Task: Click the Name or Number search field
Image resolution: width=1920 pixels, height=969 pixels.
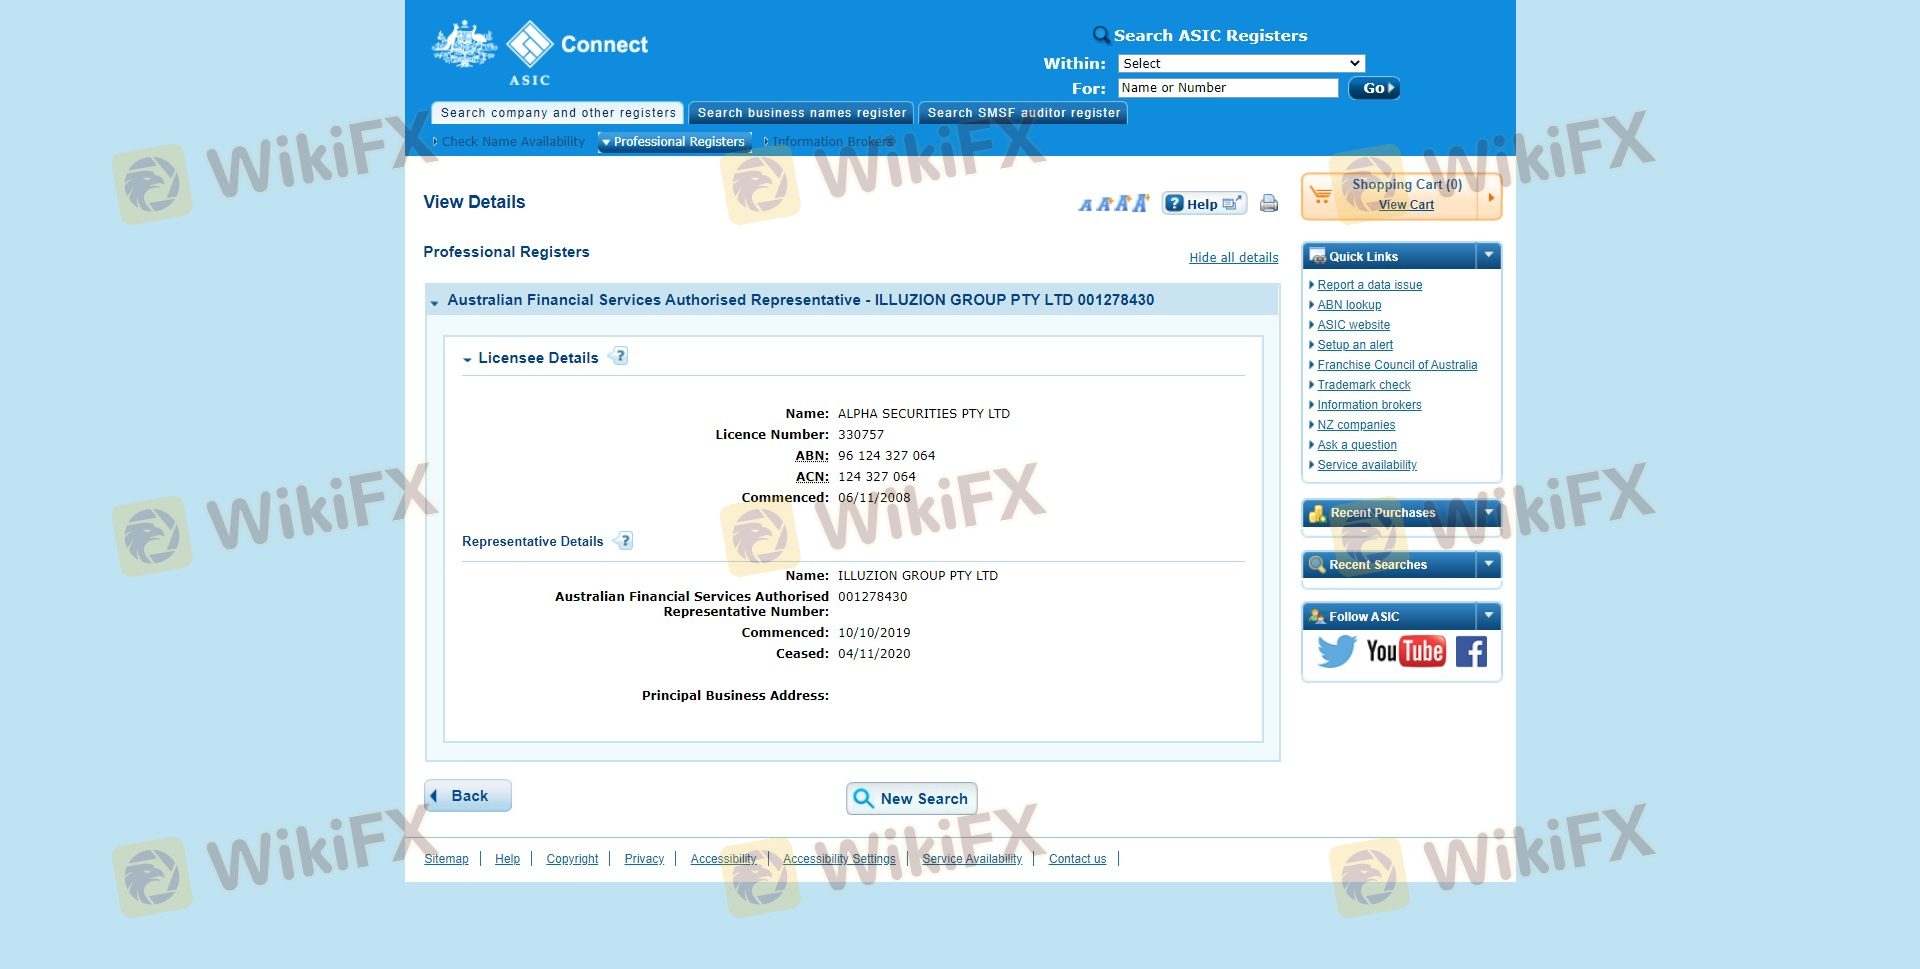Action: pyautogui.click(x=1227, y=88)
